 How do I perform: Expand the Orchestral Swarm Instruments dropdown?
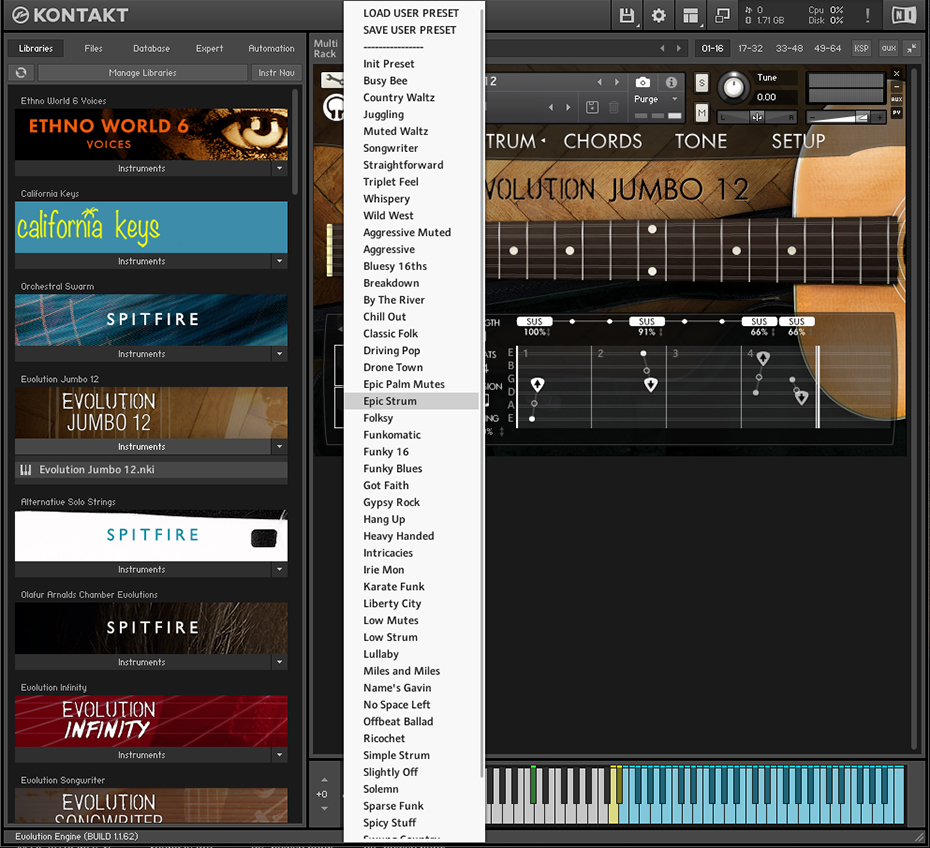point(279,354)
